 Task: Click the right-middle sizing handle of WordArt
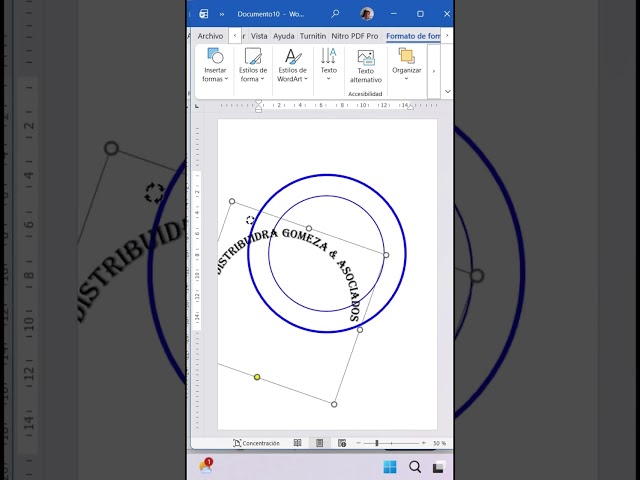click(x=360, y=330)
